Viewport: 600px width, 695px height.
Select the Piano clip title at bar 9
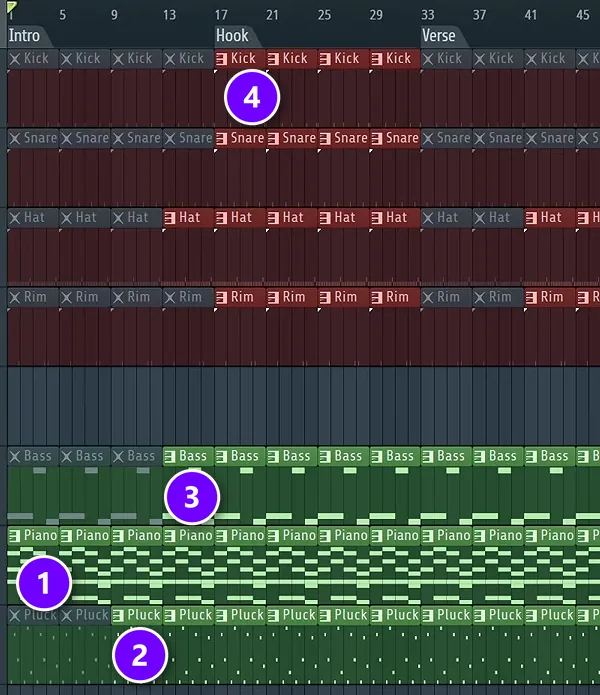pos(144,535)
